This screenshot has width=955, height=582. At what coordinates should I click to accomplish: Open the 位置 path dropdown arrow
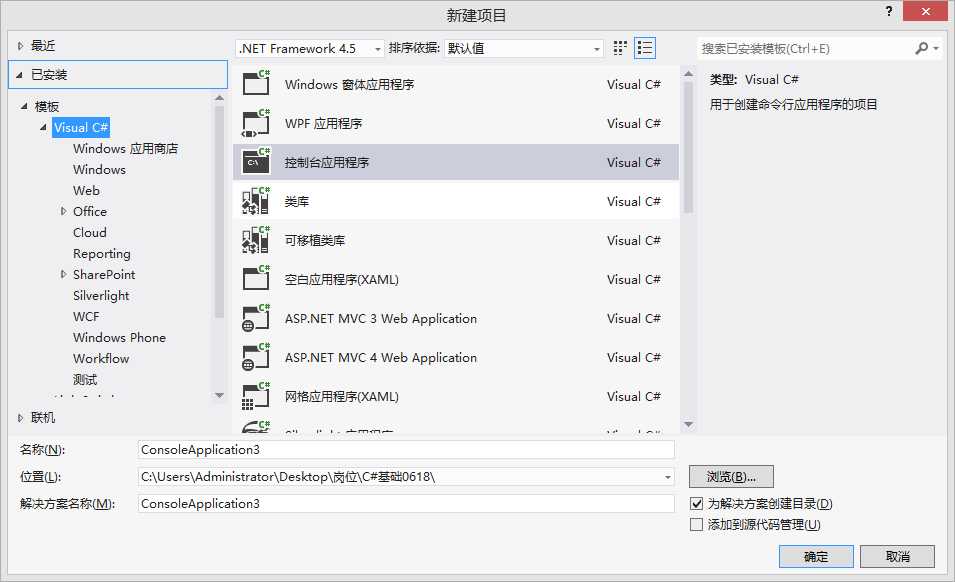[x=668, y=477]
